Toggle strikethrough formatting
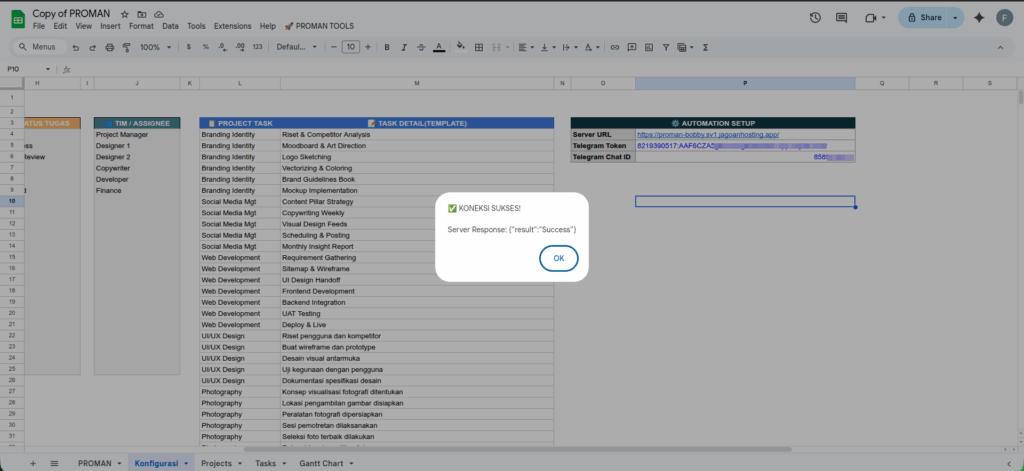Screen dimensions: 1024x471 coord(421,47)
